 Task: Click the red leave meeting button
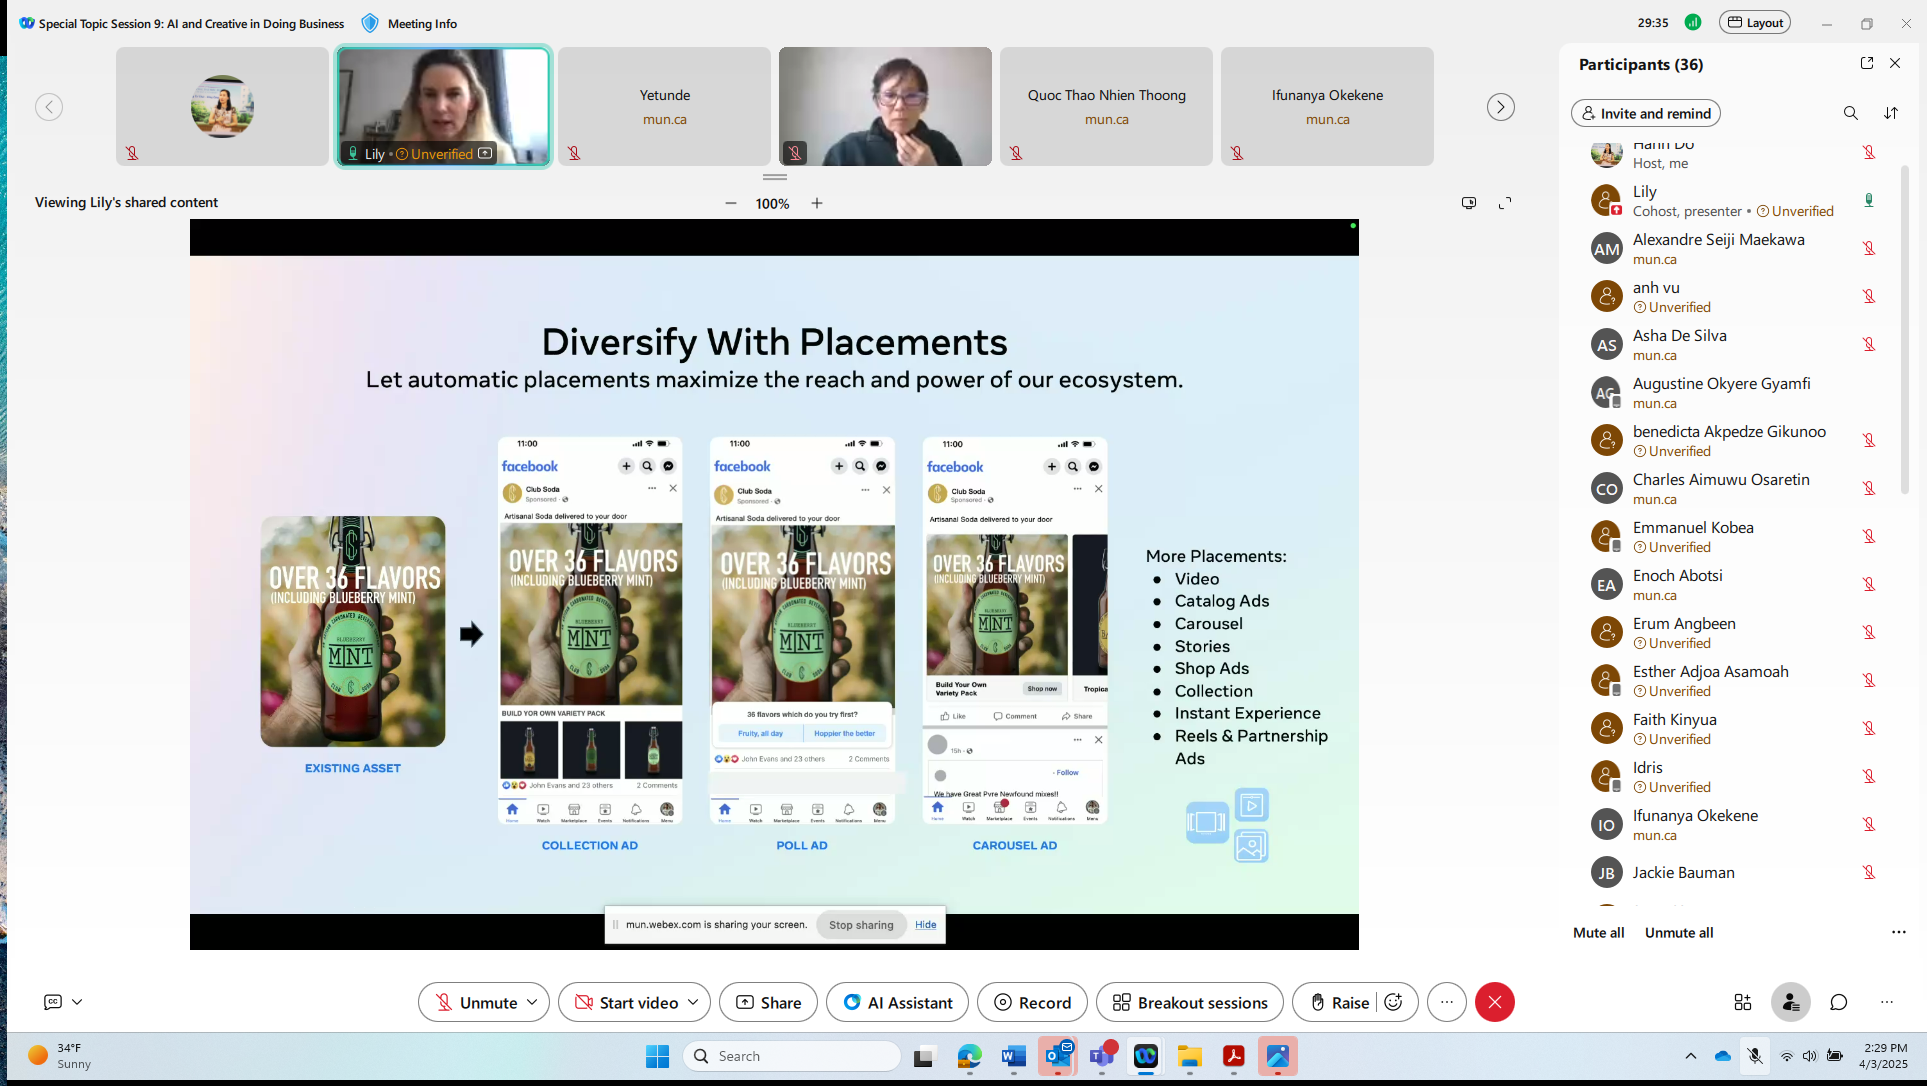(1495, 1002)
